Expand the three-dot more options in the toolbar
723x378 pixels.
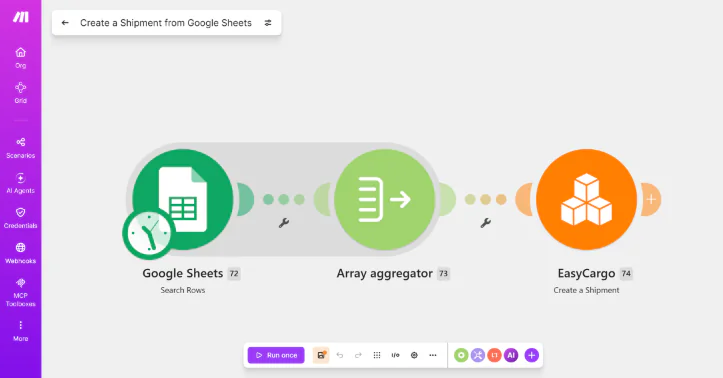[x=433, y=355]
